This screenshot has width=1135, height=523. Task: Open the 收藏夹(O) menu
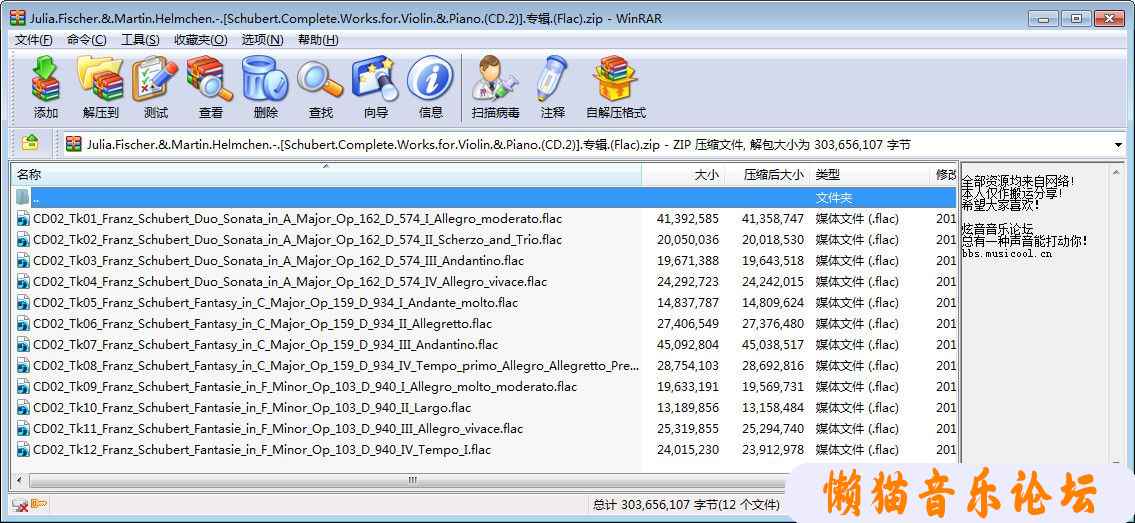coord(201,40)
